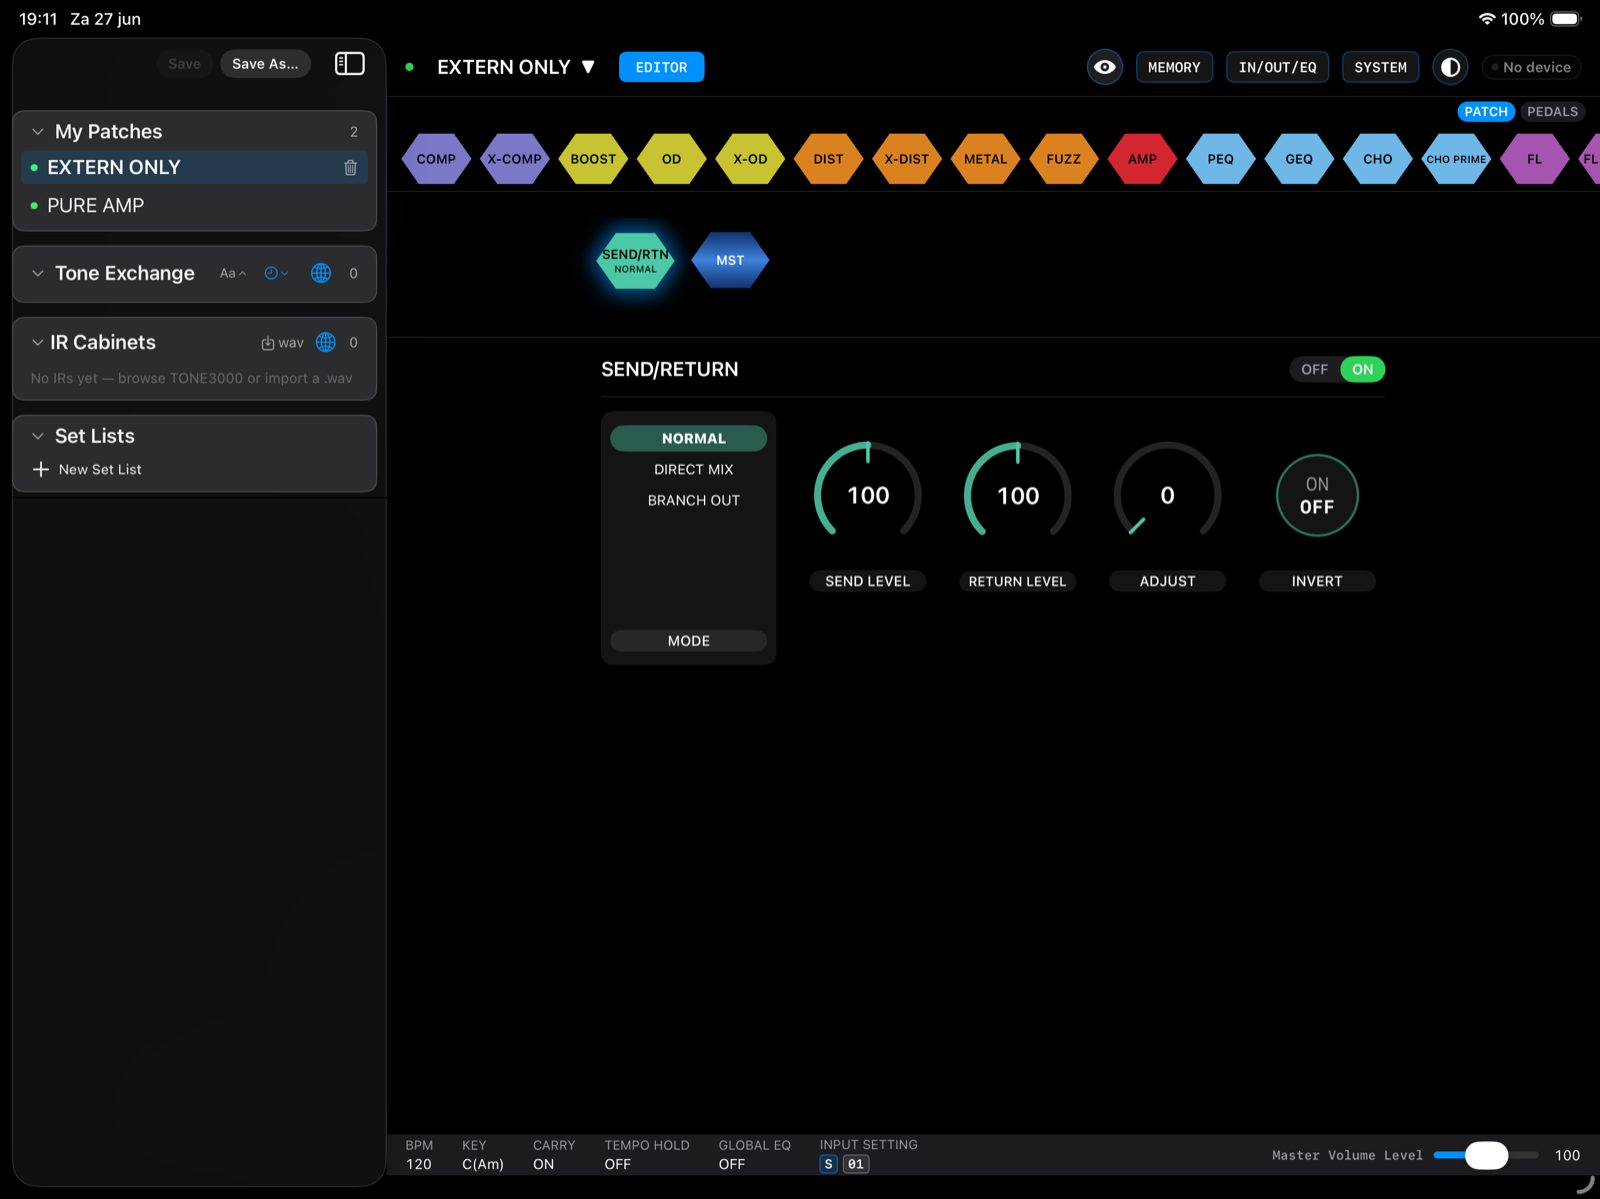Open the KEY C(Am) selector
This screenshot has height=1199, width=1600.
tap(482, 1155)
